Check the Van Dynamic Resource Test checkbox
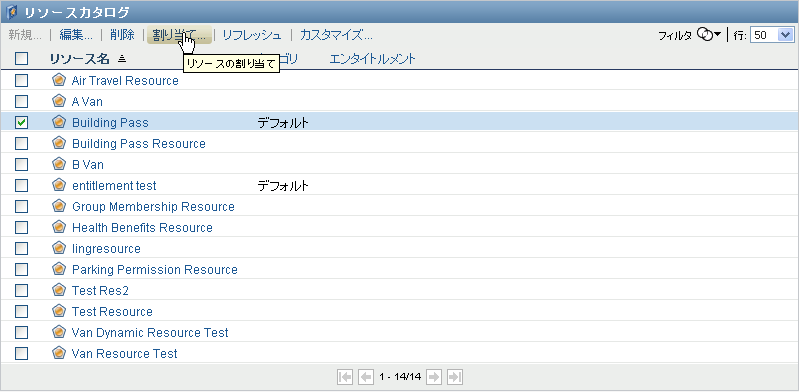 click(21, 332)
